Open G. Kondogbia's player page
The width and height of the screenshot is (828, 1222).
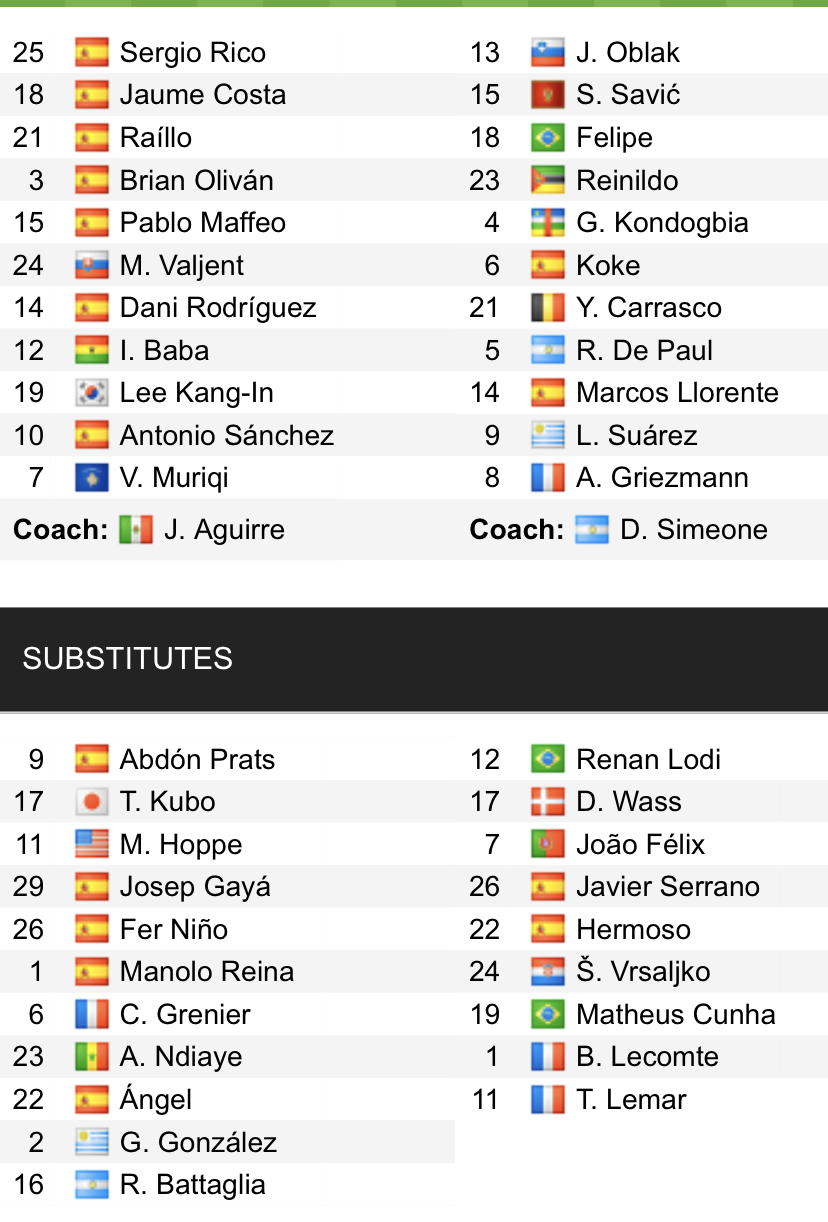click(662, 223)
